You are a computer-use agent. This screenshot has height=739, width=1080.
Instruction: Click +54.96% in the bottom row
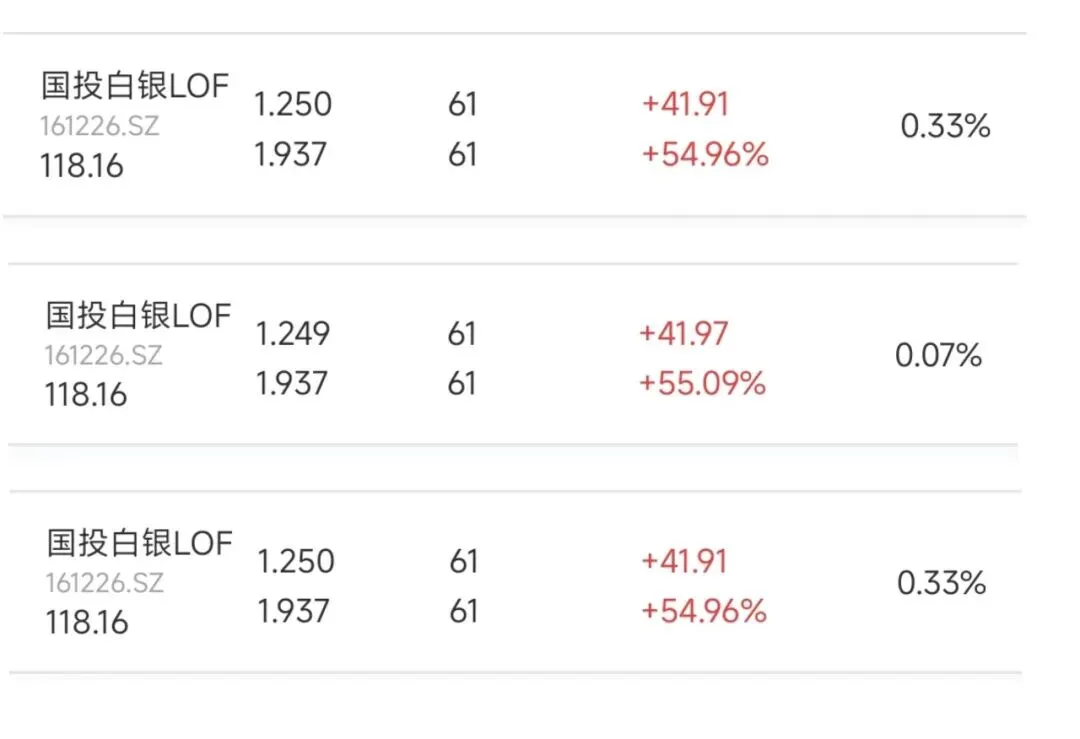704,612
